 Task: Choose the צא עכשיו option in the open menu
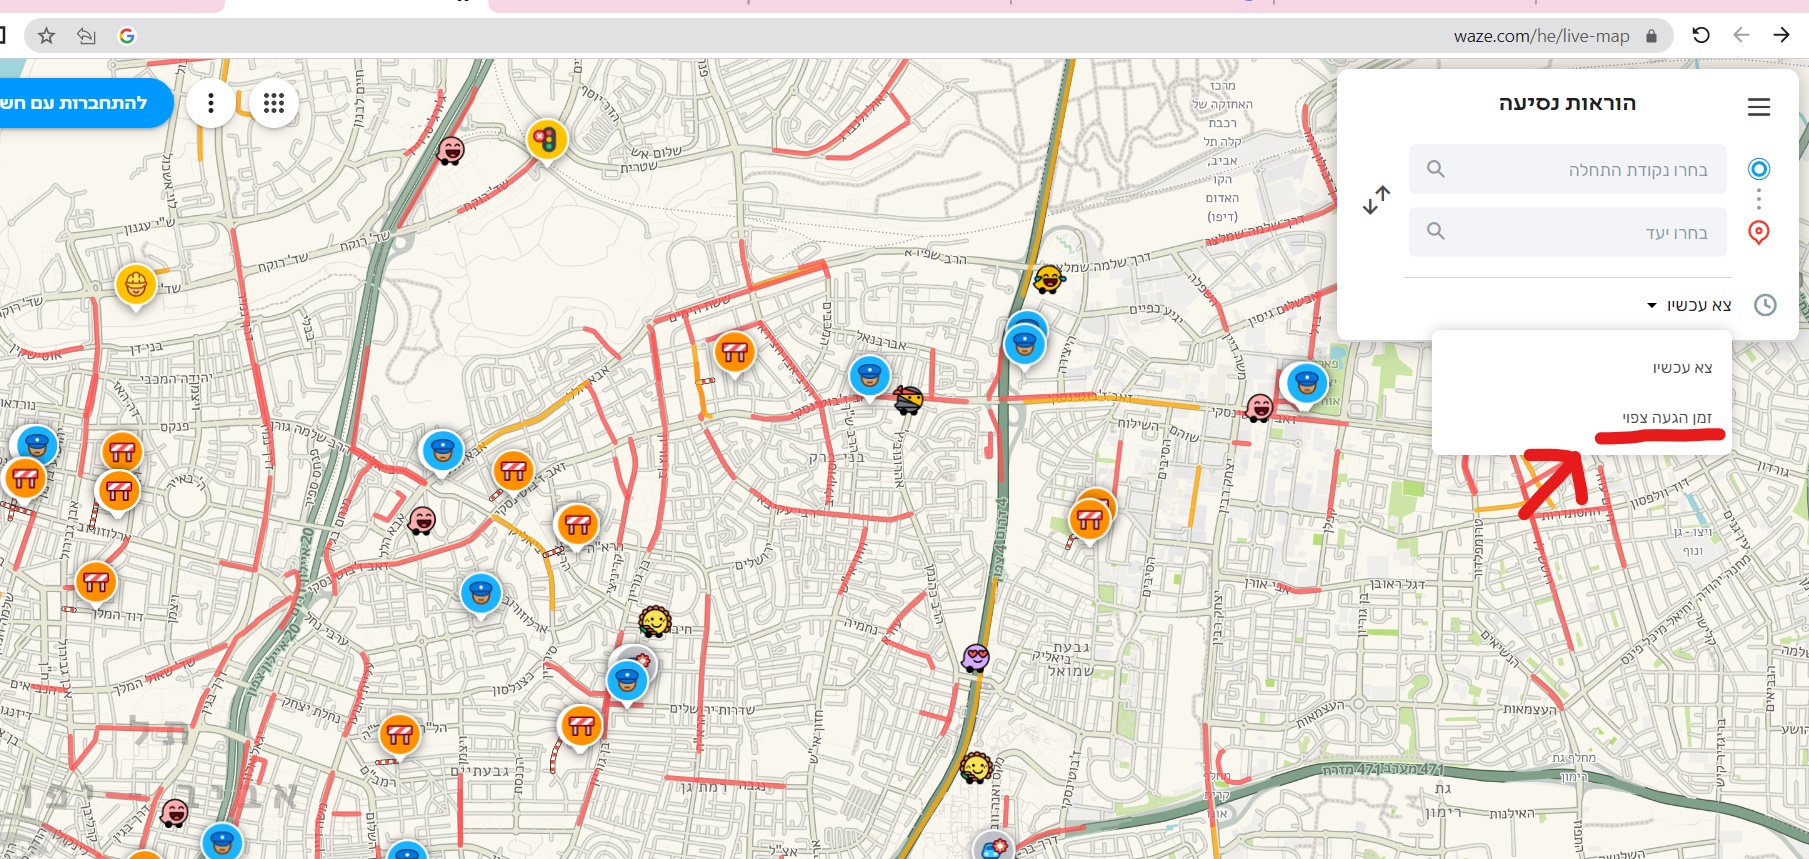point(1682,368)
